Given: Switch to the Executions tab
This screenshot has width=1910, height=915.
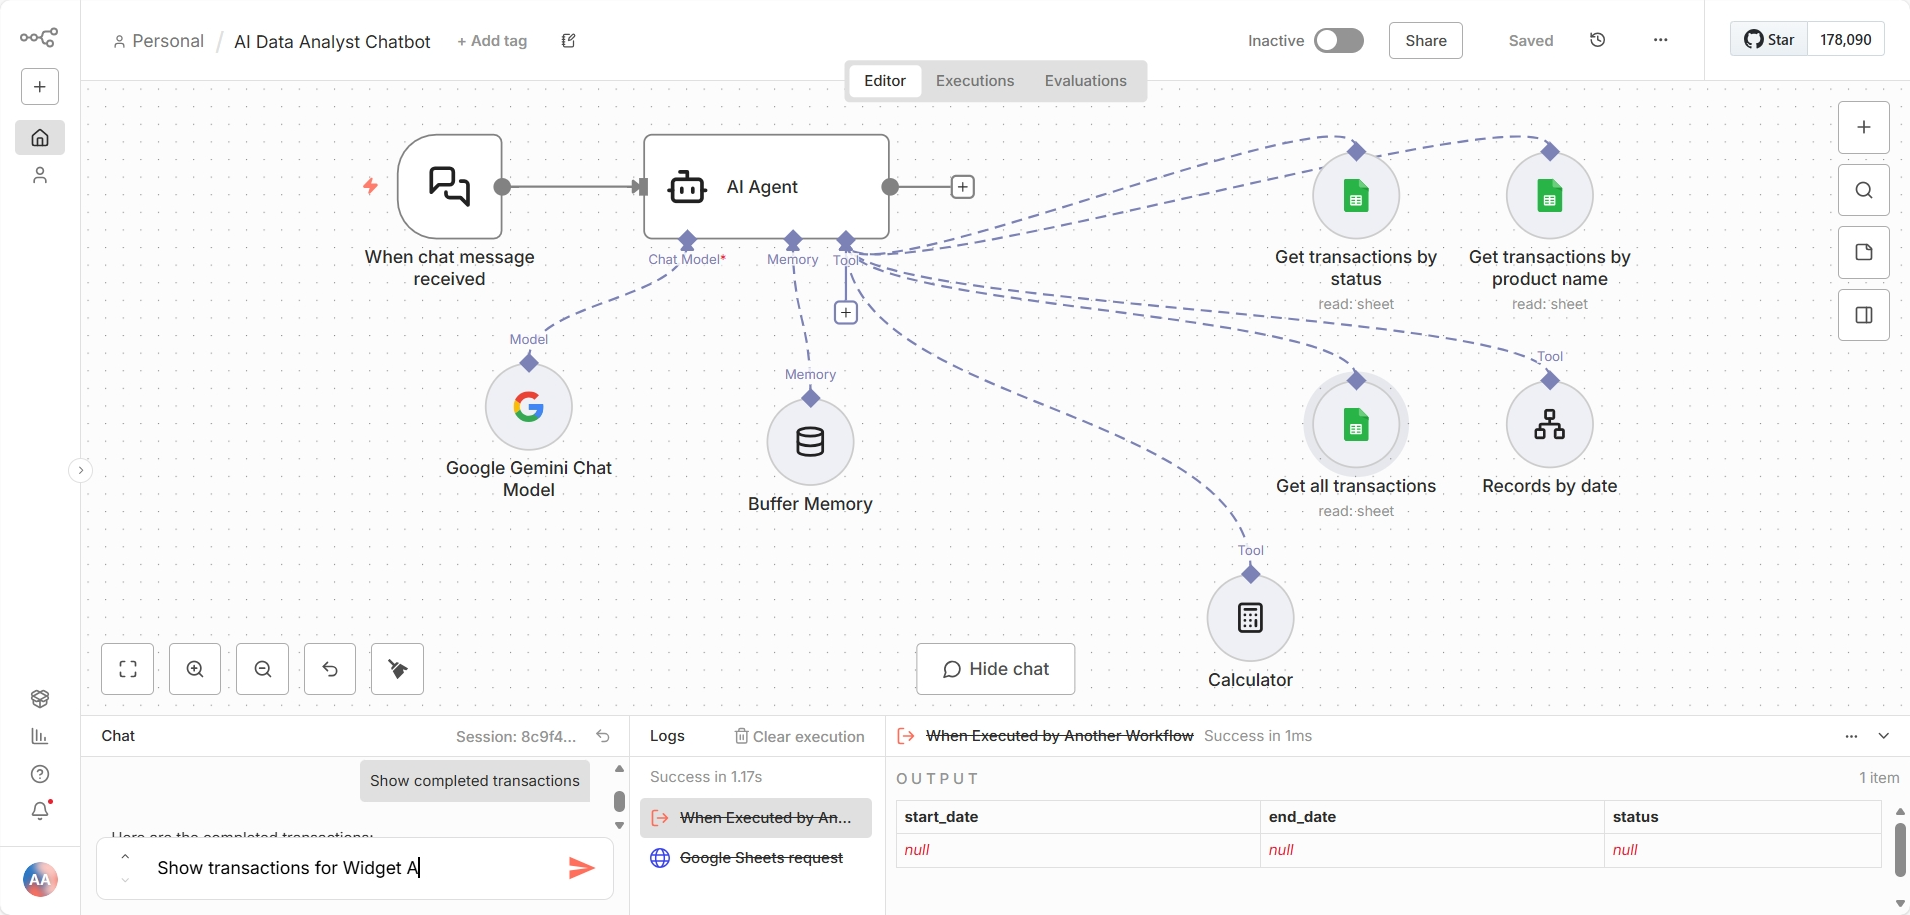Looking at the screenshot, I should click(975, 81).
